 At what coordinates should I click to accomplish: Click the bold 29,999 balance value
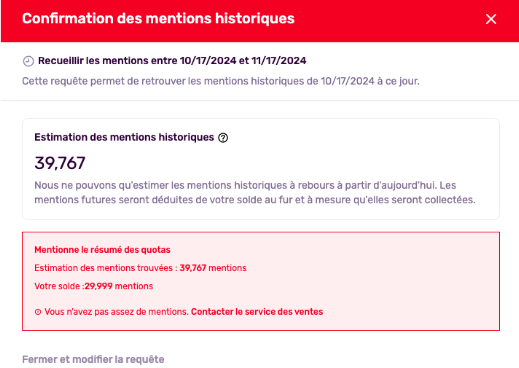pos(98,286)
